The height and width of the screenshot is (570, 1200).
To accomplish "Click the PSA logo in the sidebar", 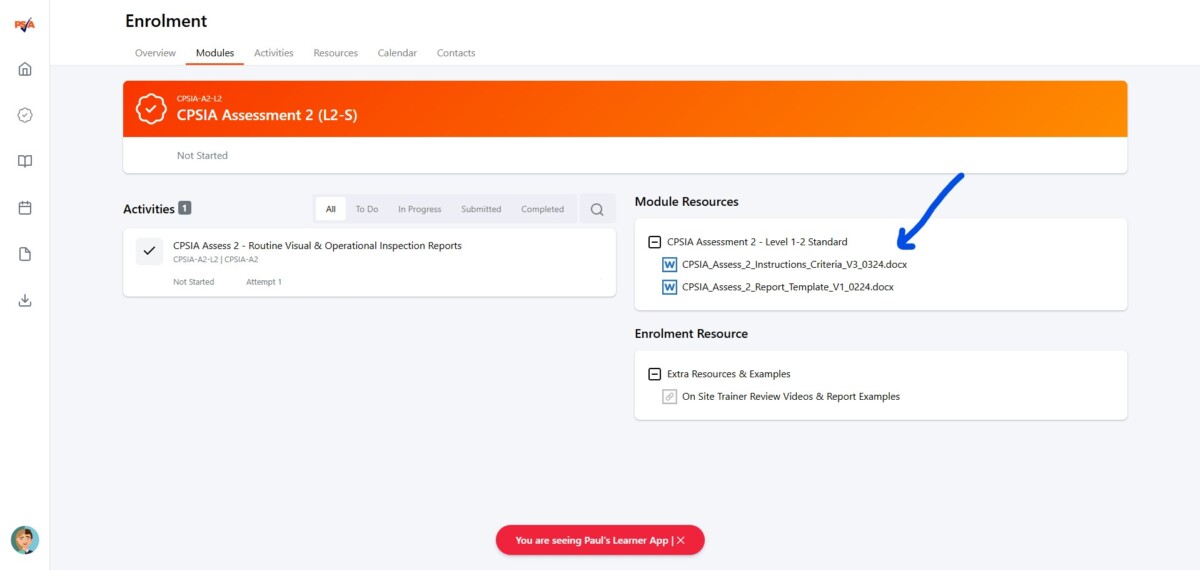I will pyautogui.click(x=25, y=25).
